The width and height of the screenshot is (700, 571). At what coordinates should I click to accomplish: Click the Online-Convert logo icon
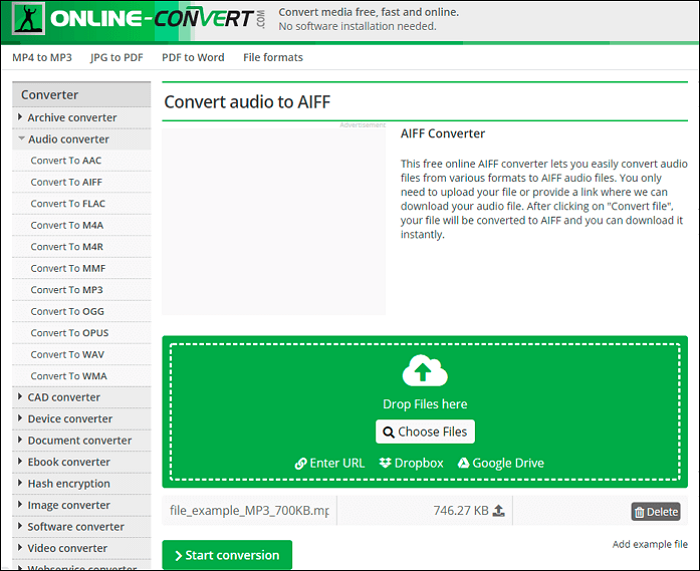26,20
